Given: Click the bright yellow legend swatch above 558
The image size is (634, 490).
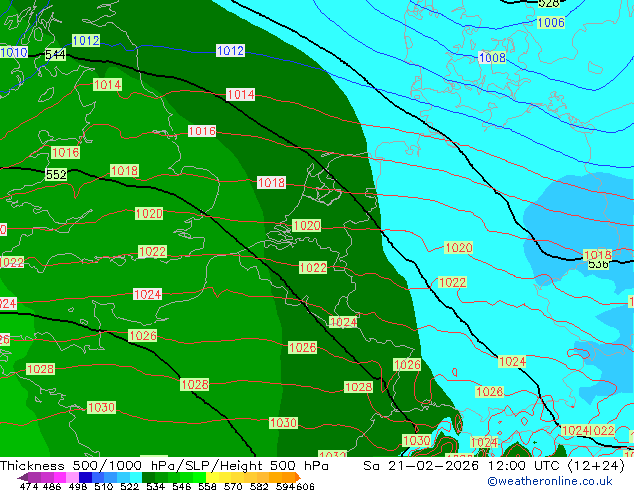Looking at the screenshot, I should [x=212, y=477].
